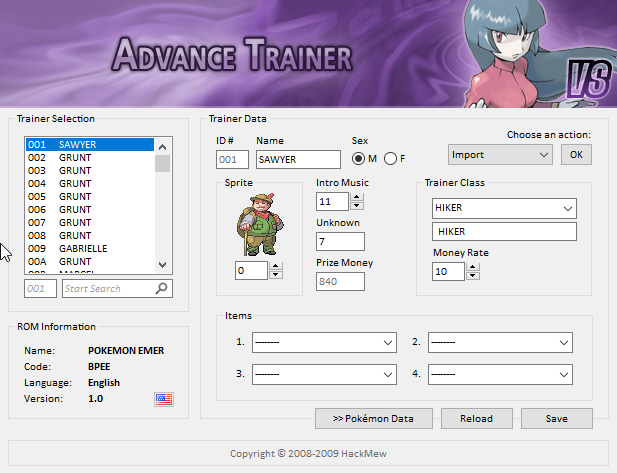Click the Prize Money field

tap(340, 281)
